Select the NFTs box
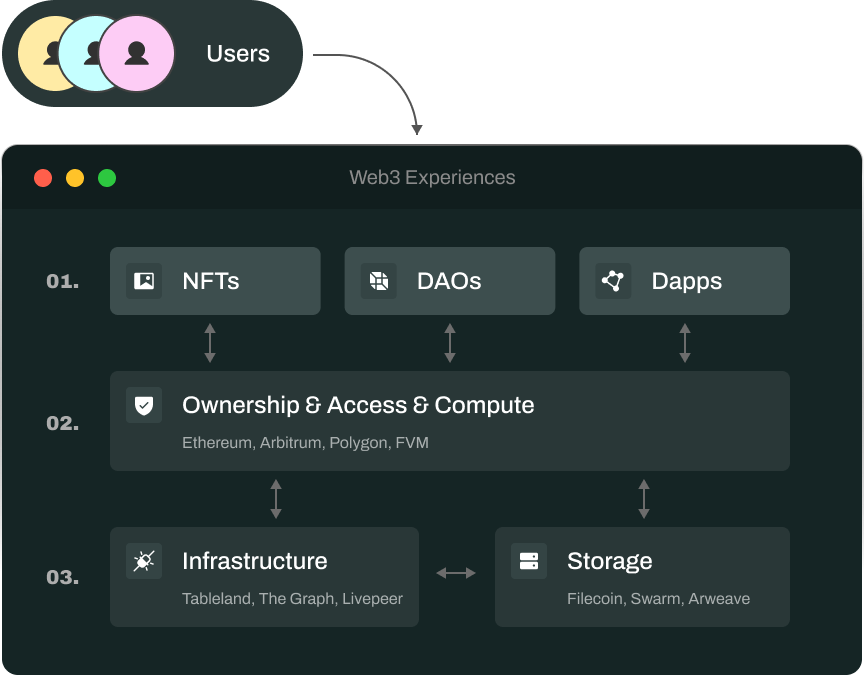The height and width of the screenshot is (677, 864). (215, 281)
